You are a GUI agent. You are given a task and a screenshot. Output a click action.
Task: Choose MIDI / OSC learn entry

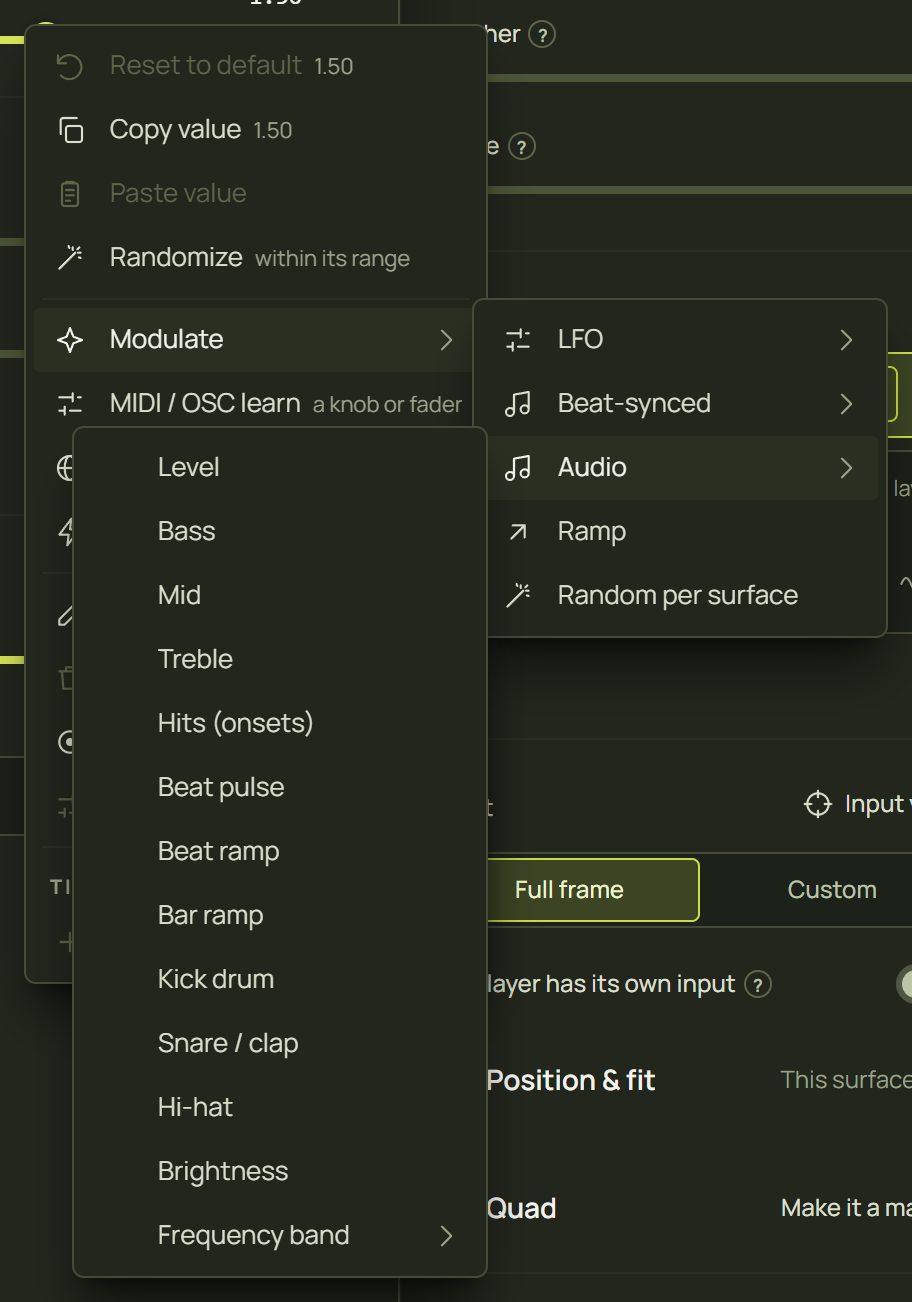coord(254,404)
